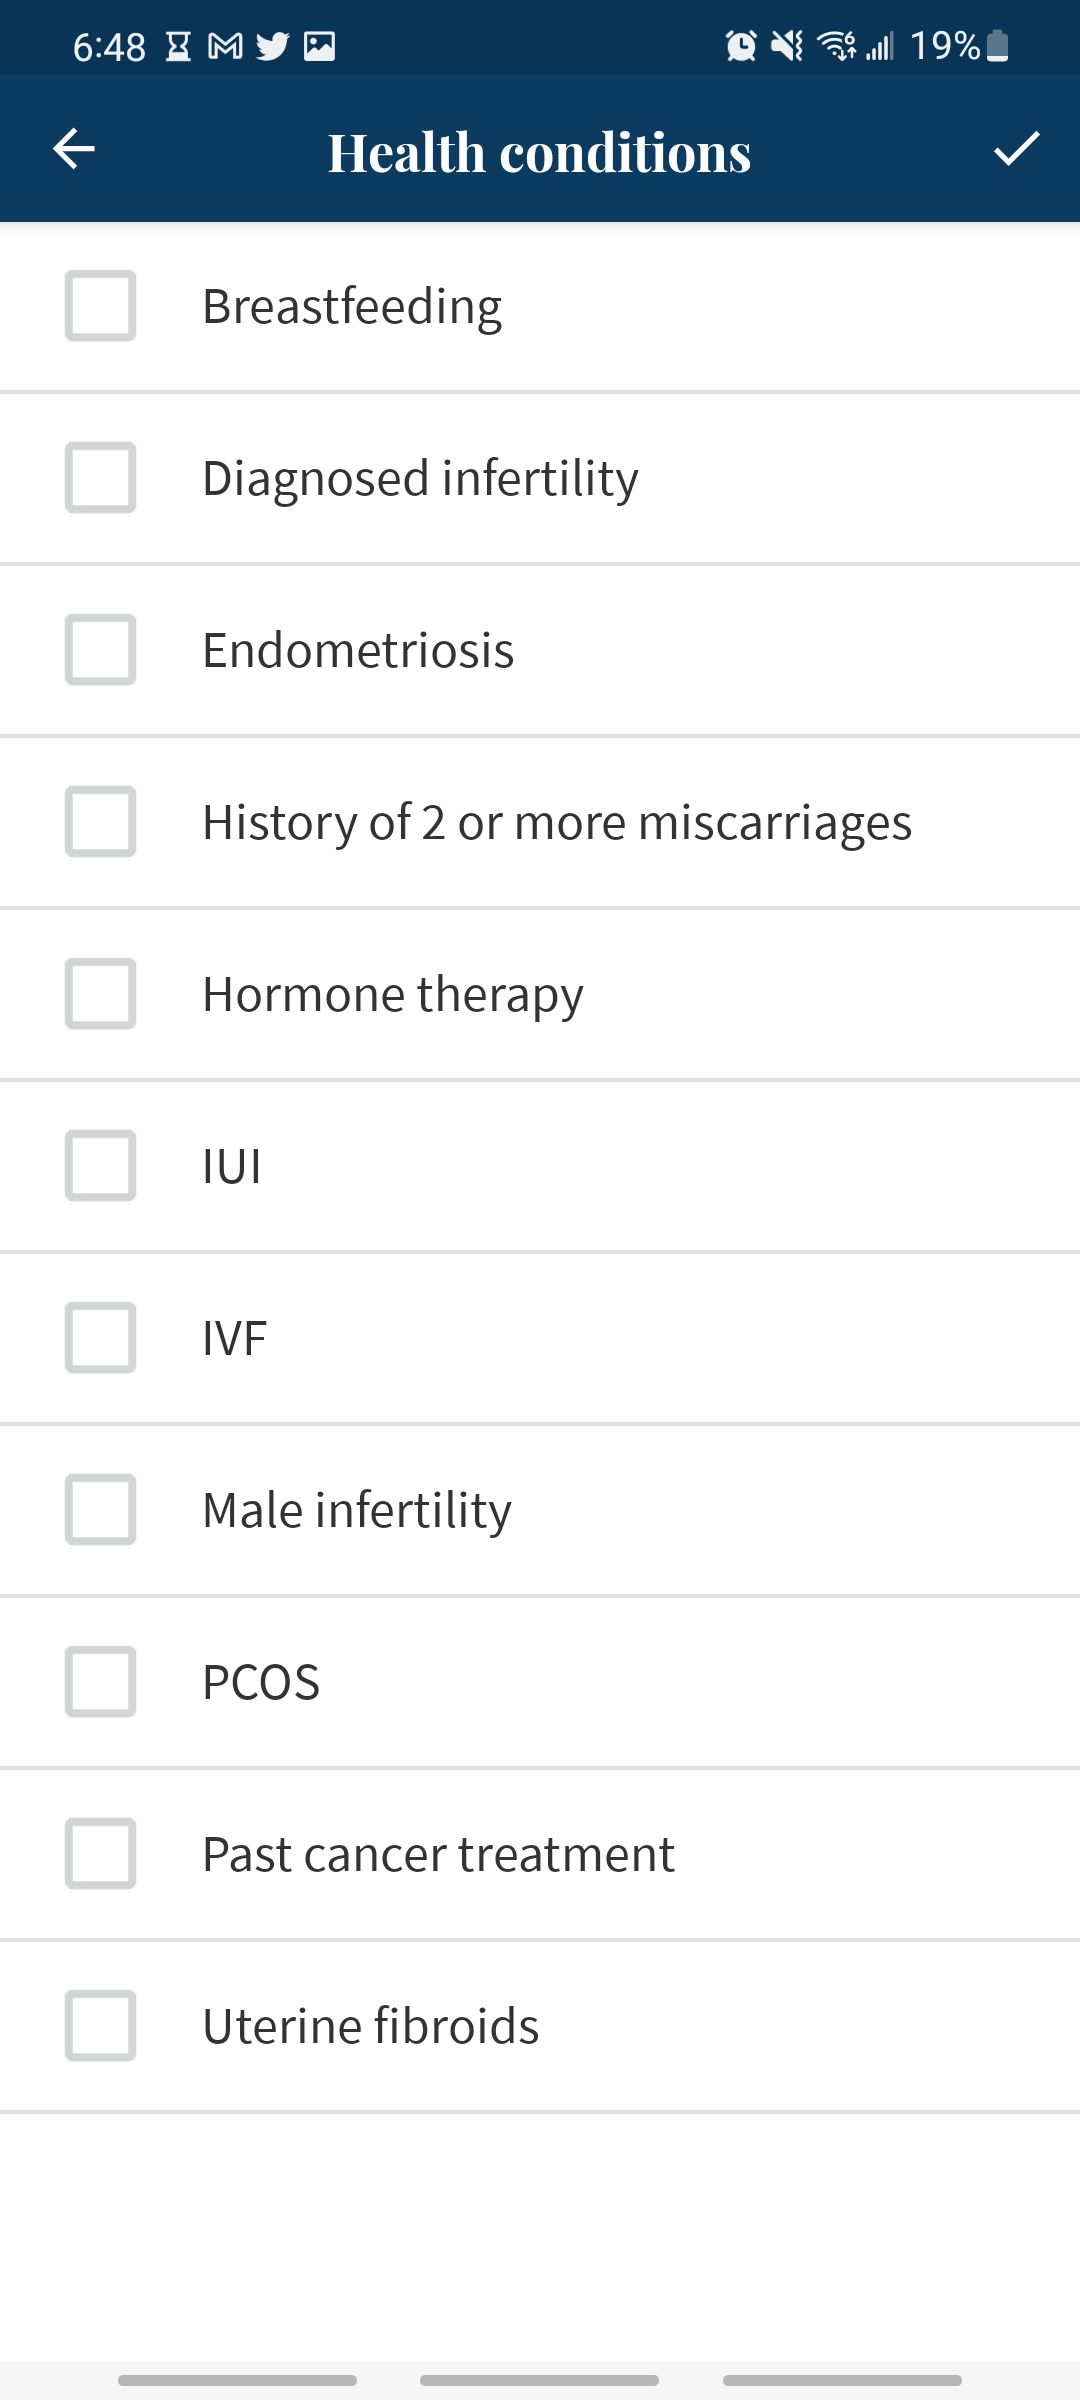Viewport: 1080px width, 2400px height.
Task: Tap the Gmail notification icon
Action: click(x=224, y=44)
